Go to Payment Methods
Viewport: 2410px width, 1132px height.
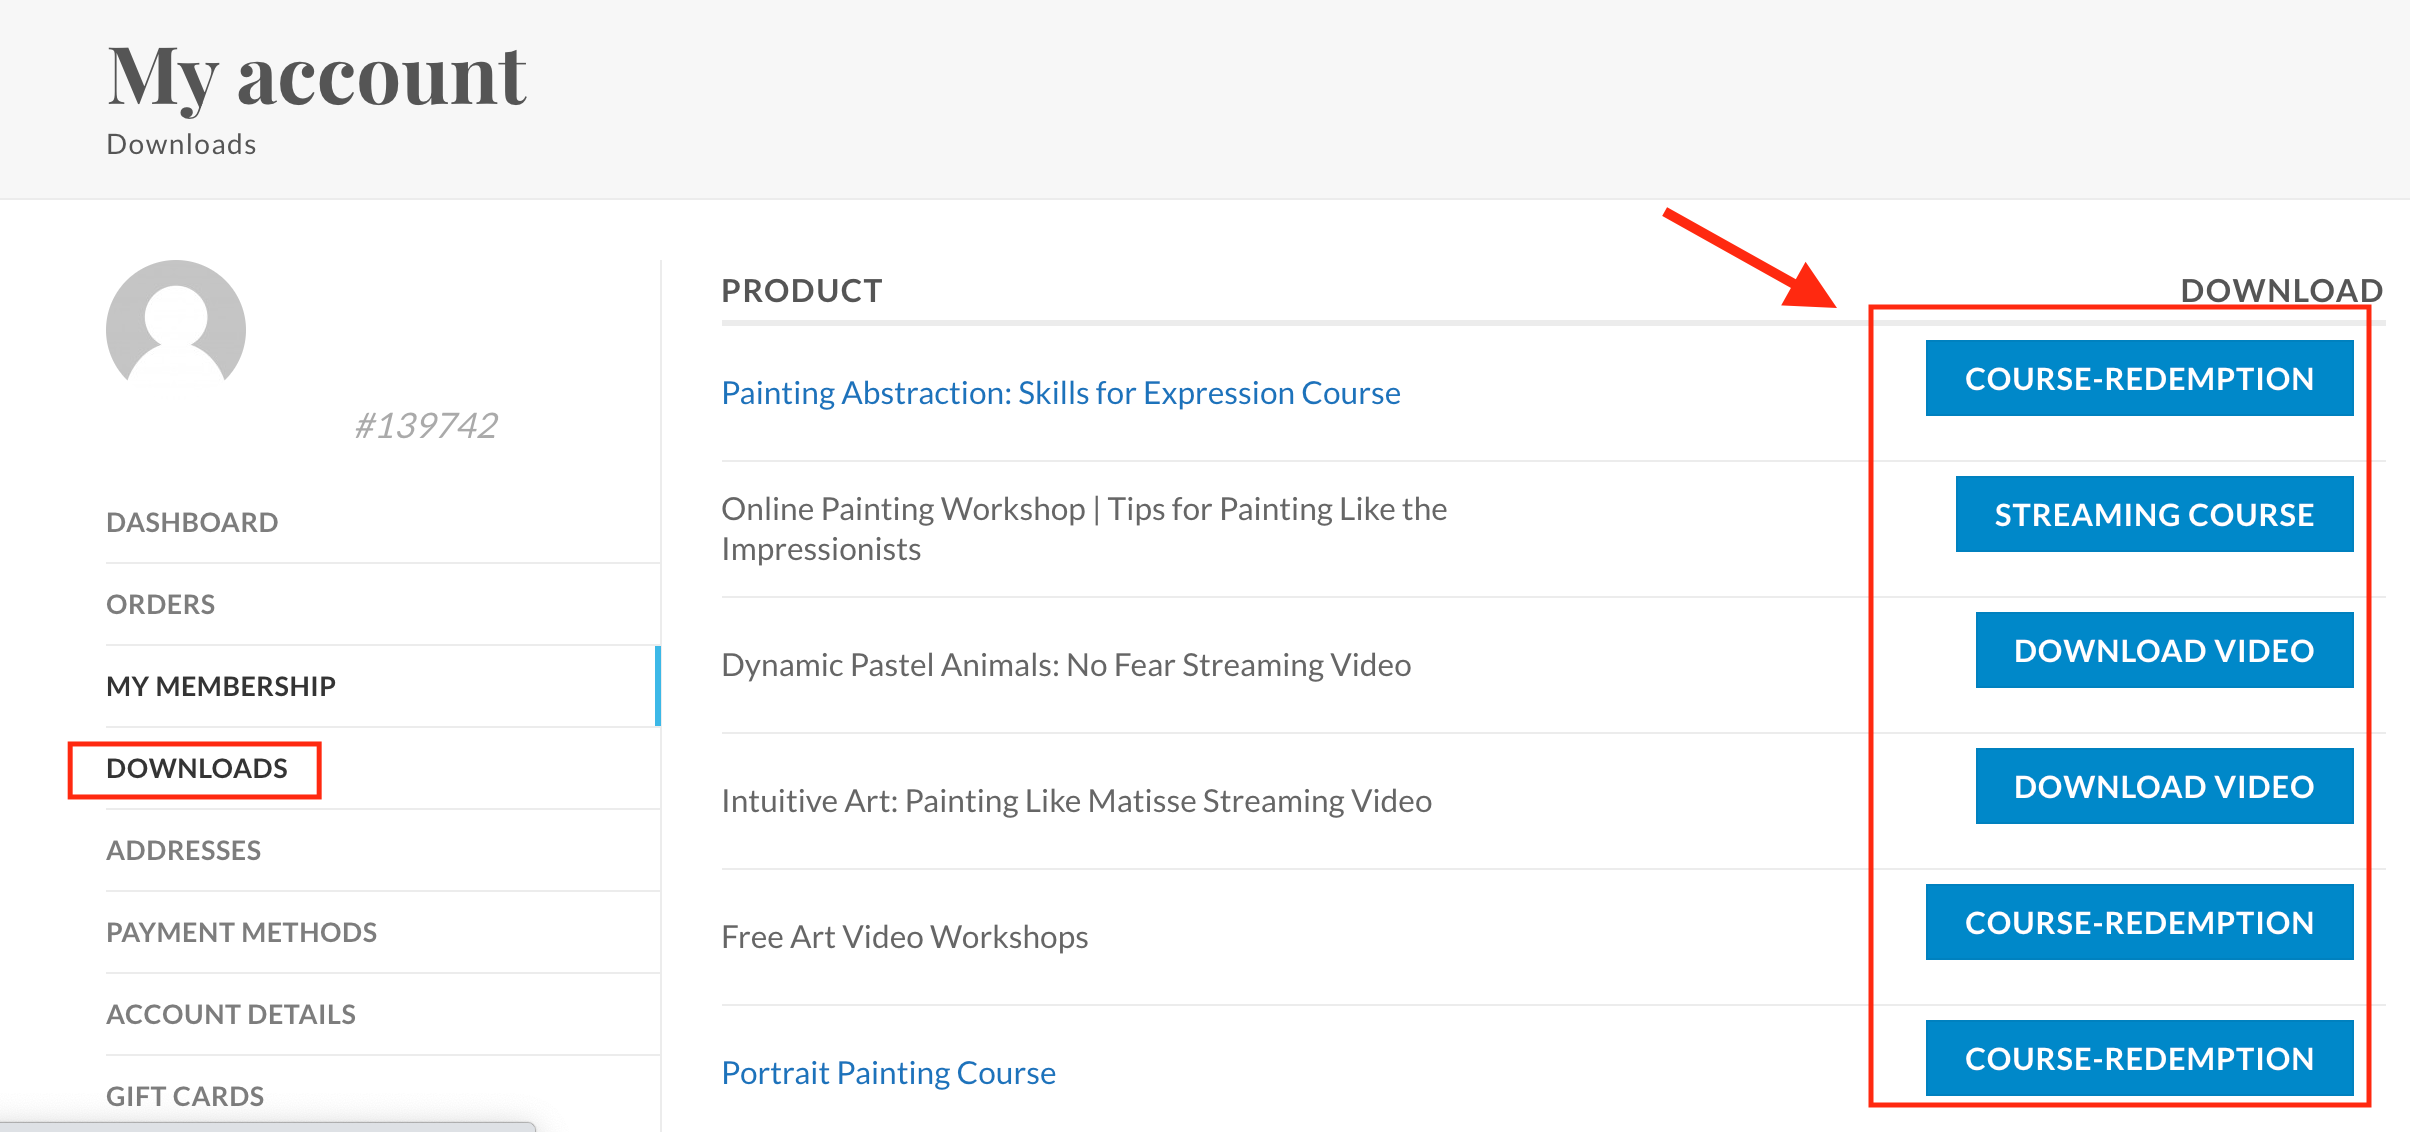241,932
